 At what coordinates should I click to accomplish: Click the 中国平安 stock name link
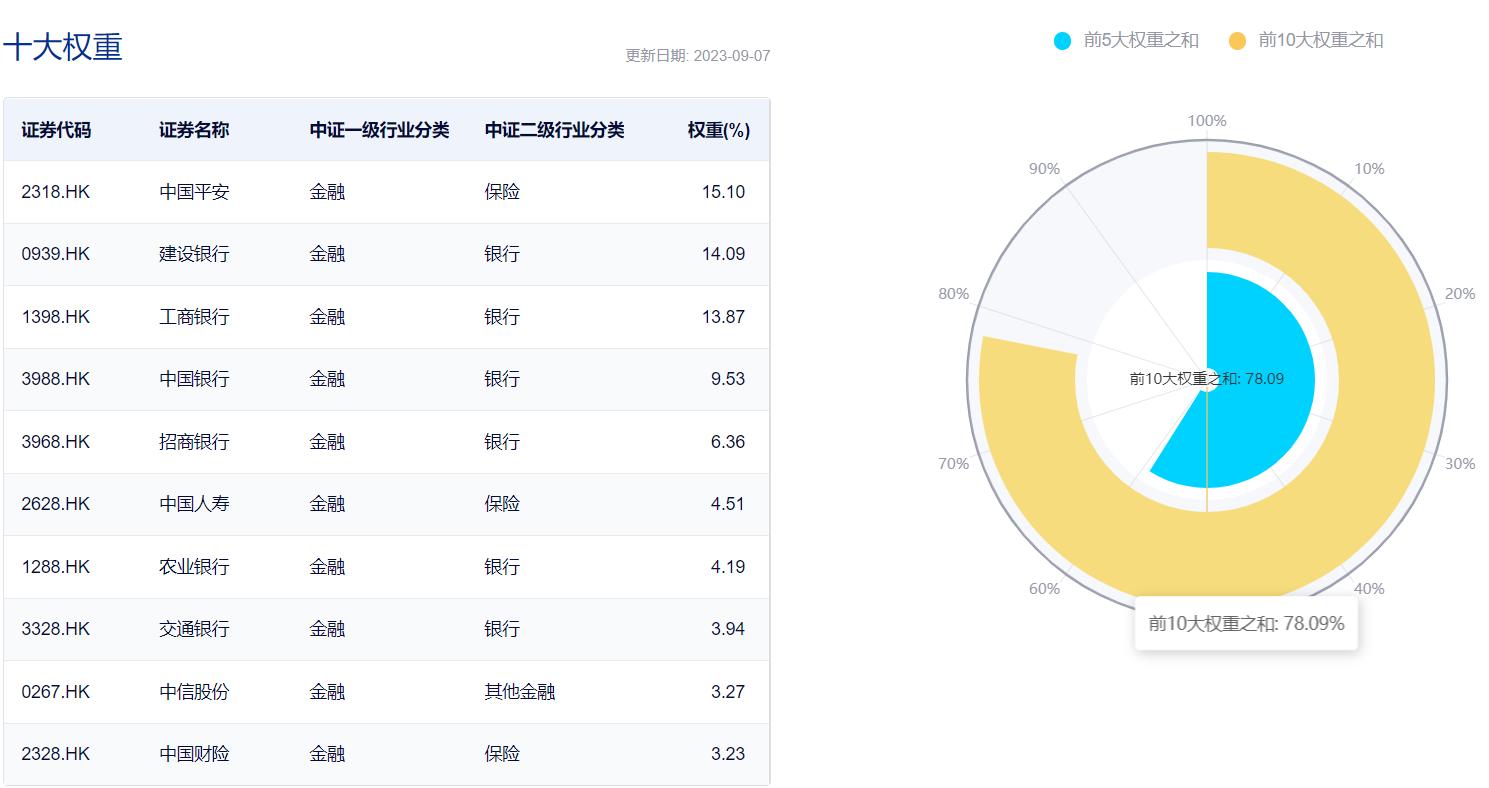[x=195, y=192]
